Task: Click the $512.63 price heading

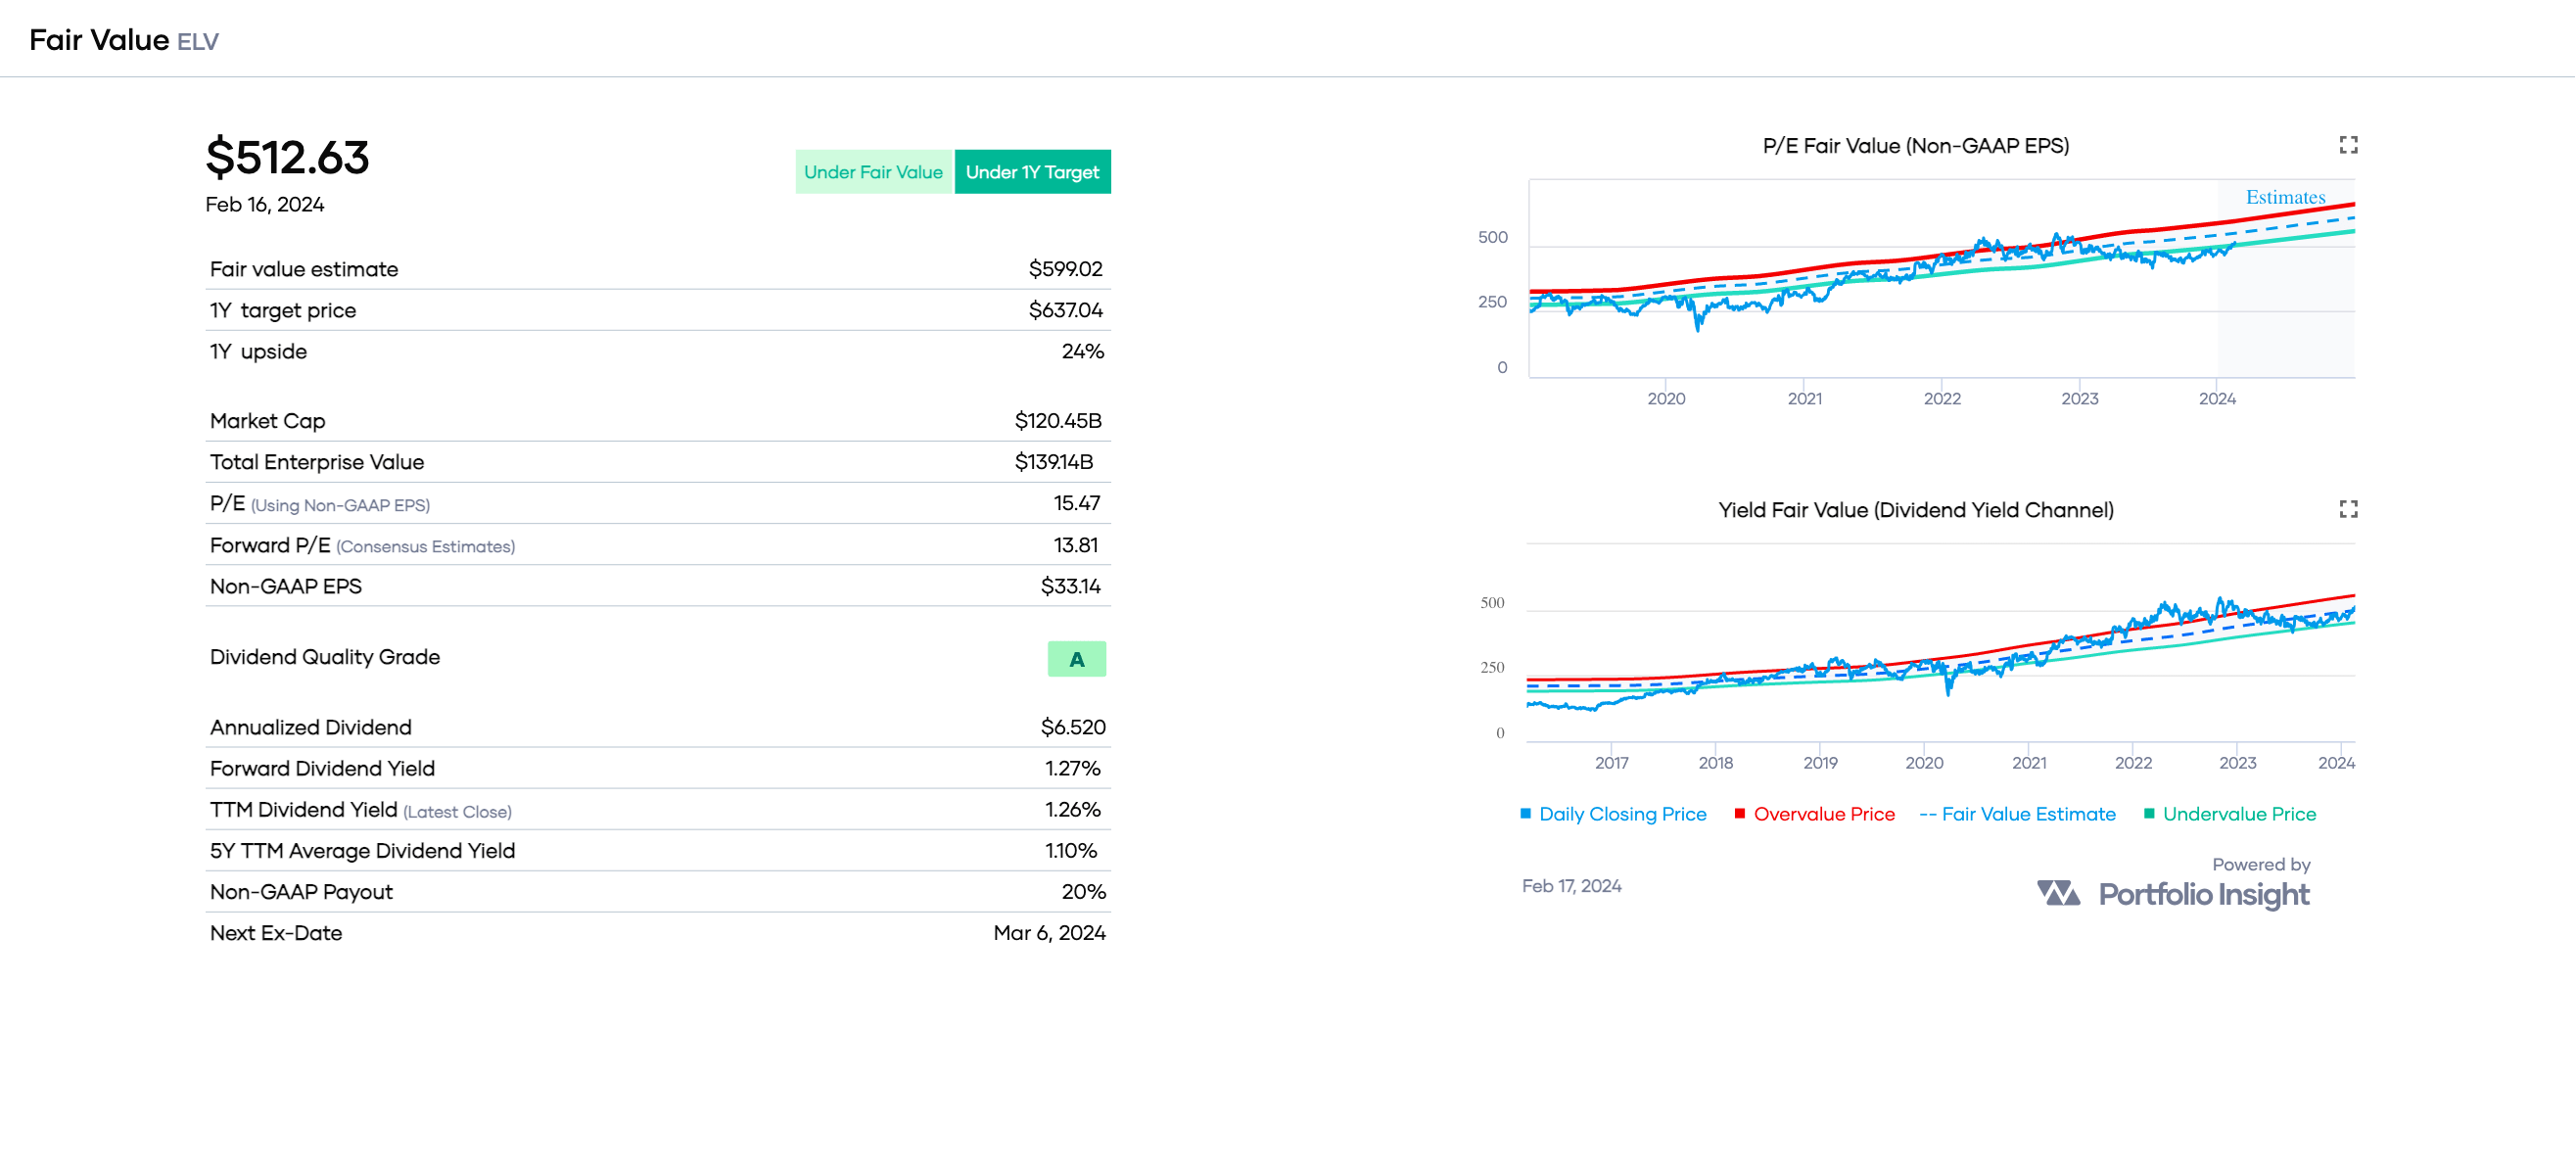Action: (287, 157)
